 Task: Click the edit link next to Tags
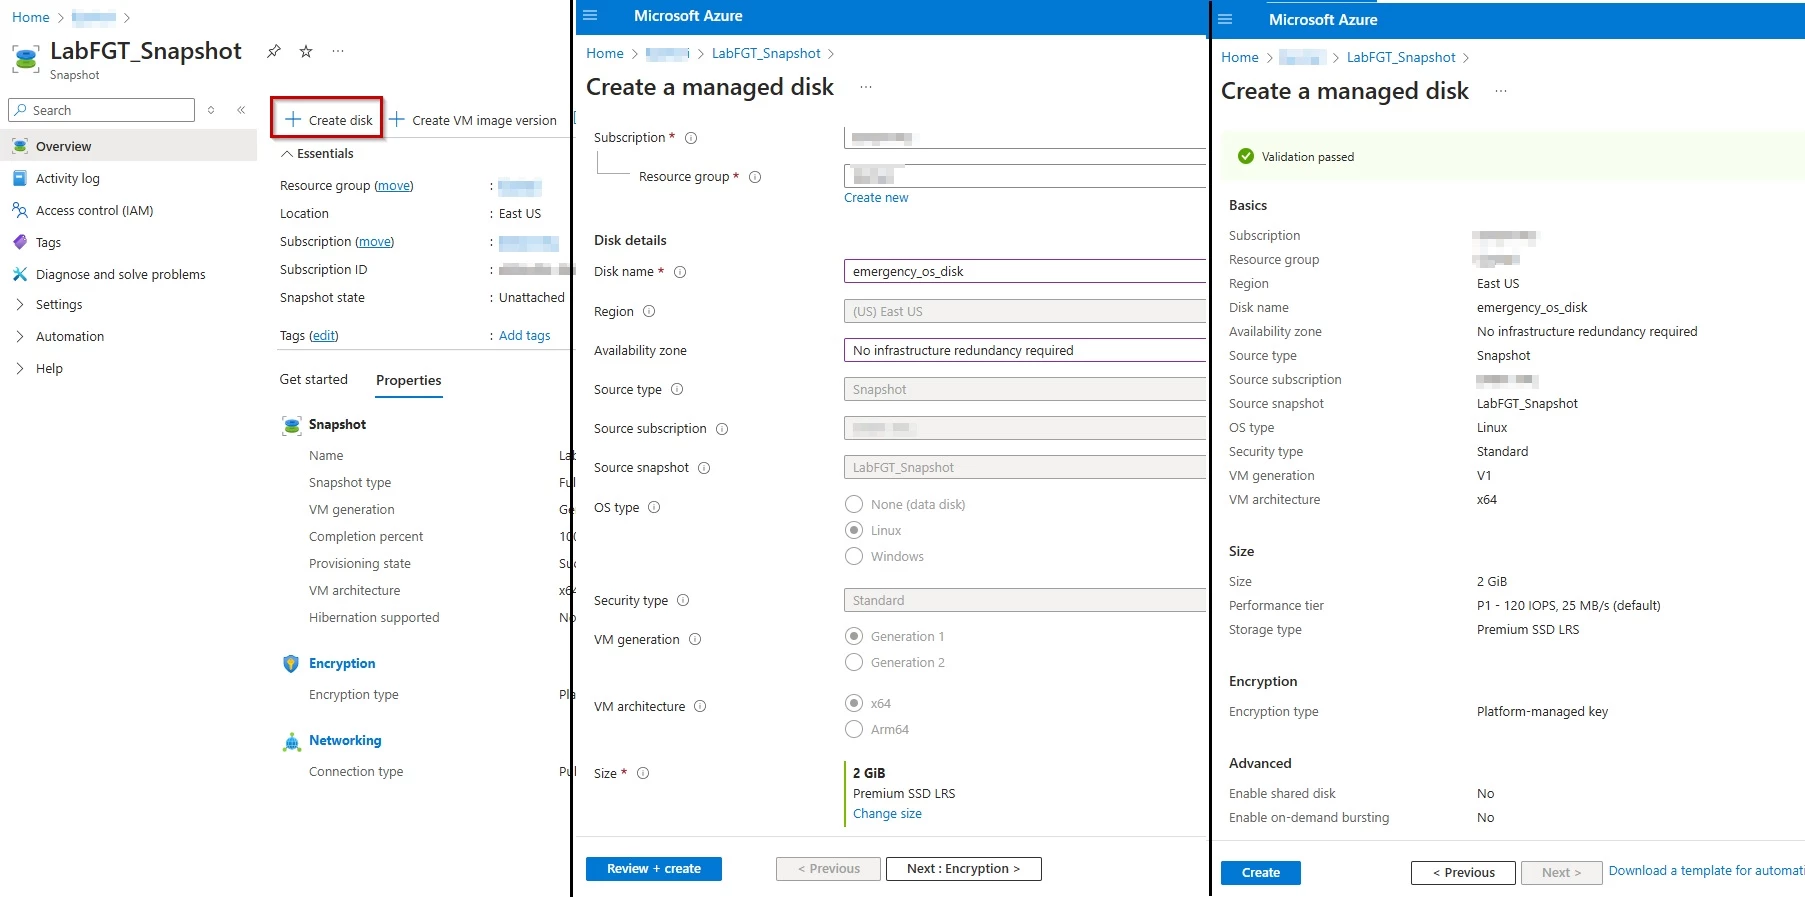point(324,335)
